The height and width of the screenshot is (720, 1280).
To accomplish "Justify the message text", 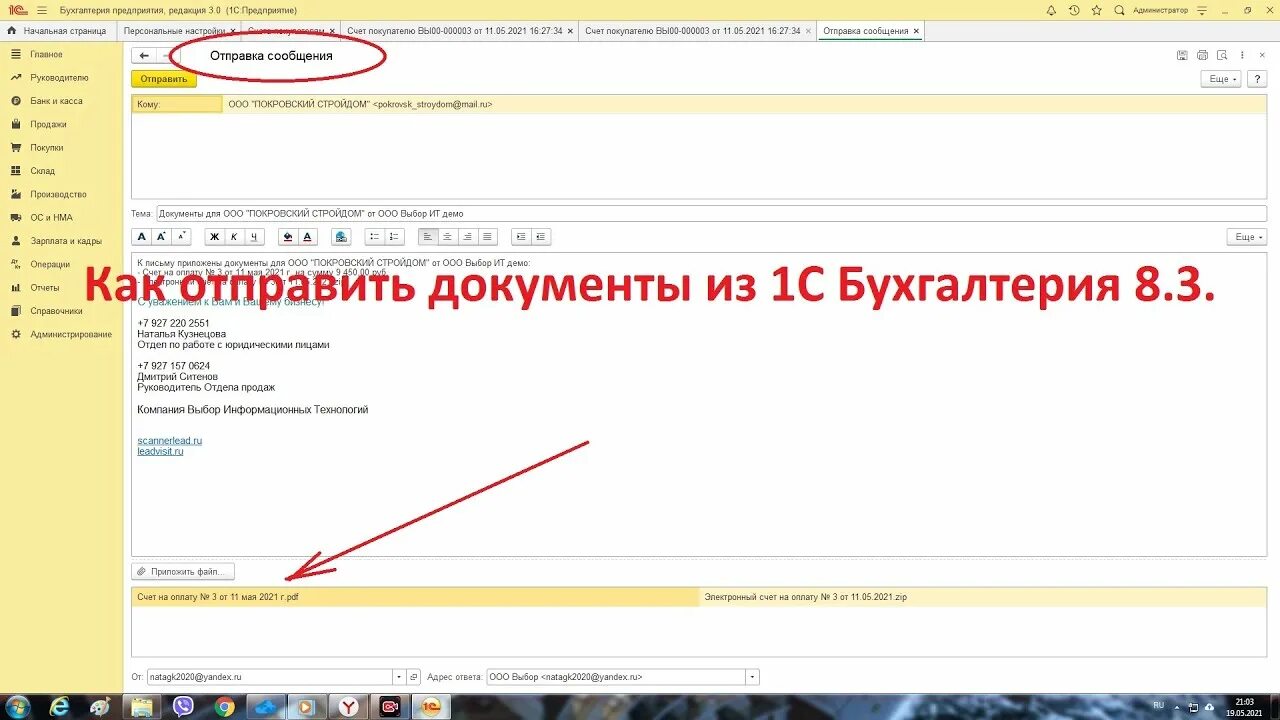I will click(x=488, y=237).
